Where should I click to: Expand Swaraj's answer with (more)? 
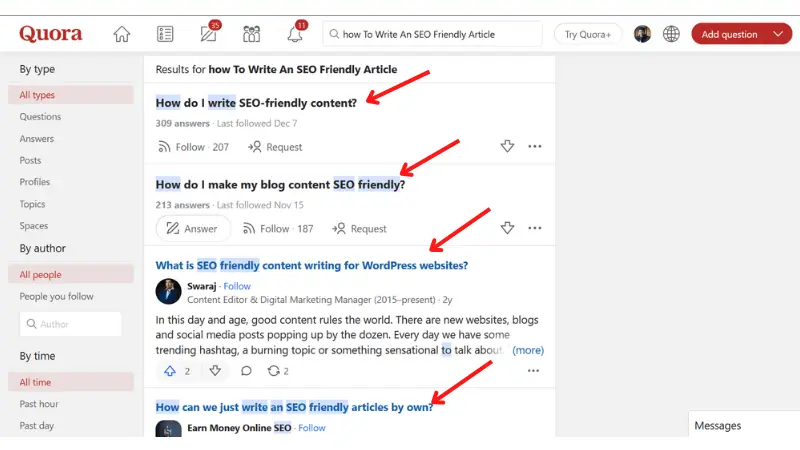(528, 350)
